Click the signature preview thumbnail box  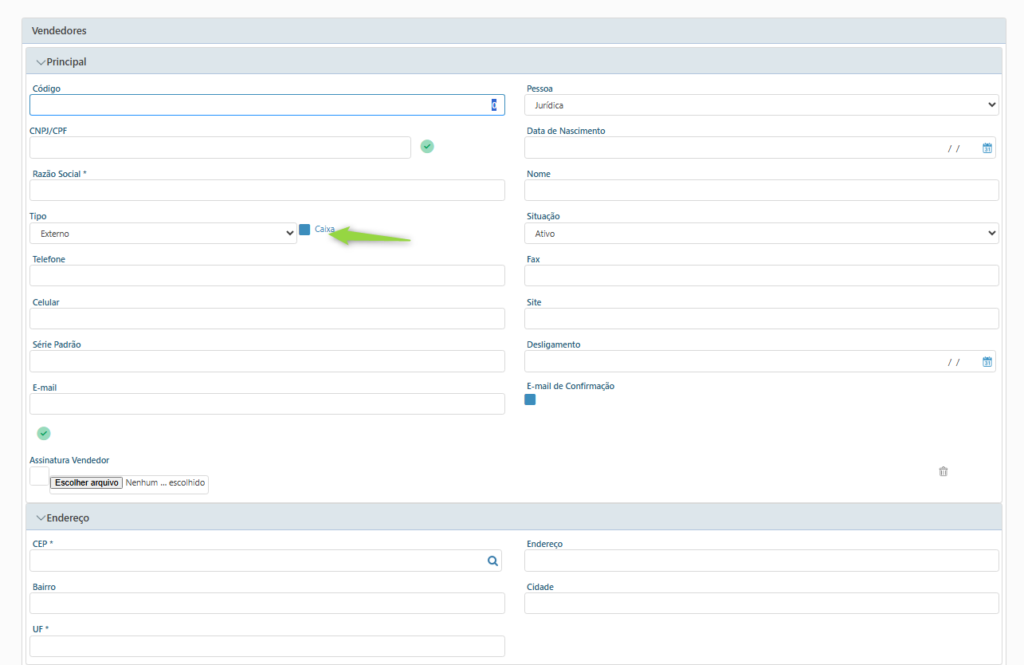39,476
